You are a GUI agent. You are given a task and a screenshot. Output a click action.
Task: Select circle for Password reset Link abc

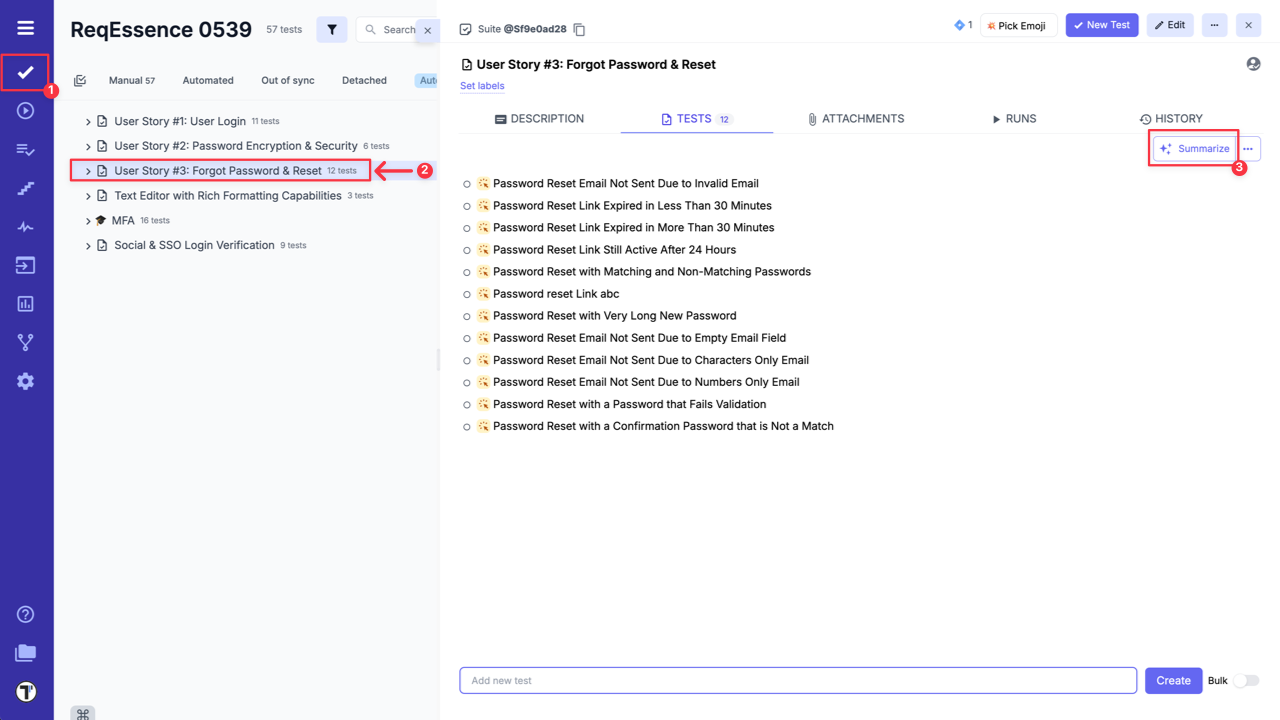467,295
